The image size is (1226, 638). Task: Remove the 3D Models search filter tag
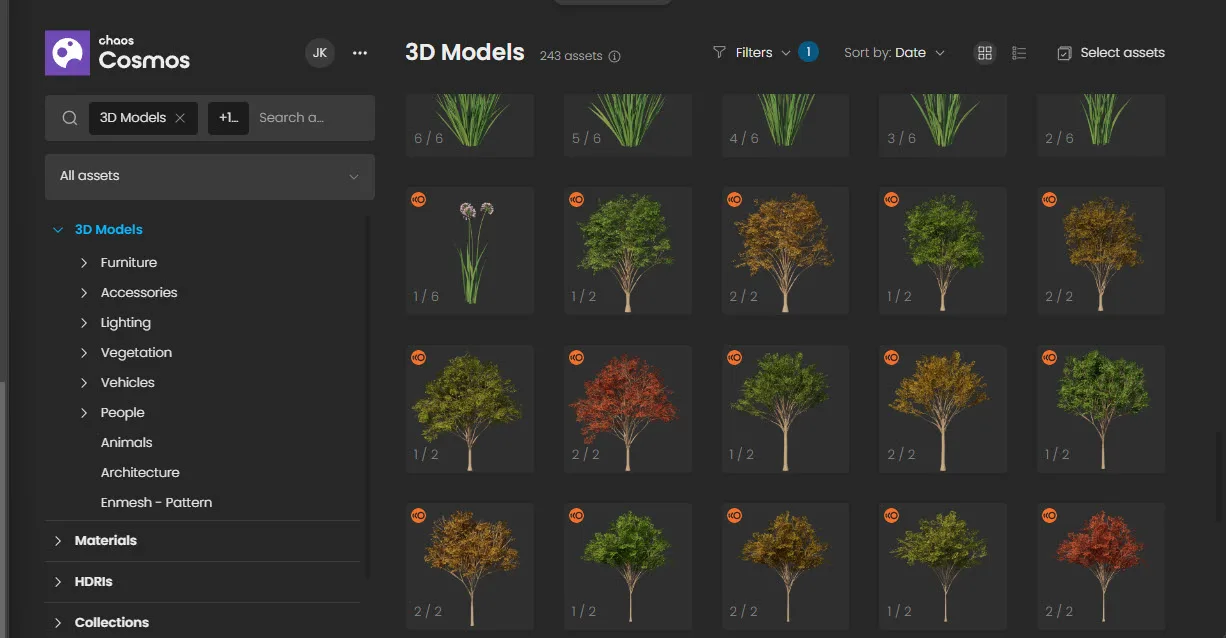click(x=180, y=117)
